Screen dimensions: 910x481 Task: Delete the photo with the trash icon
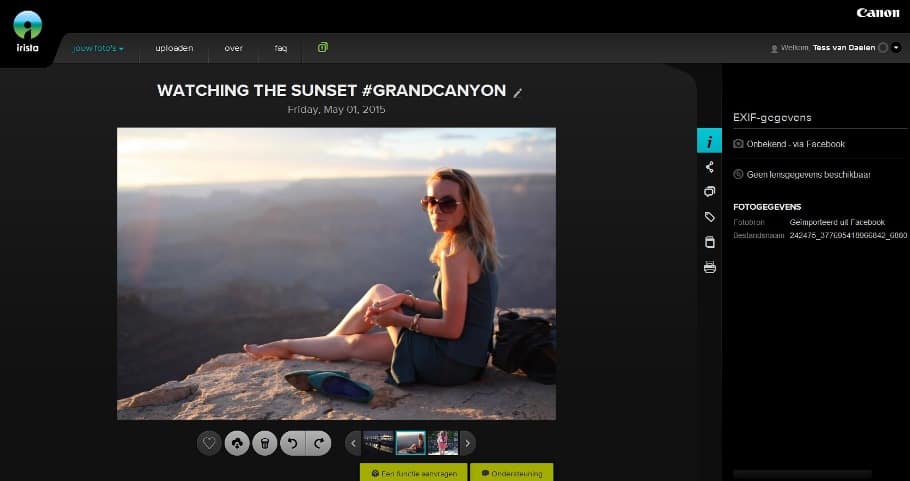(264, 443)
